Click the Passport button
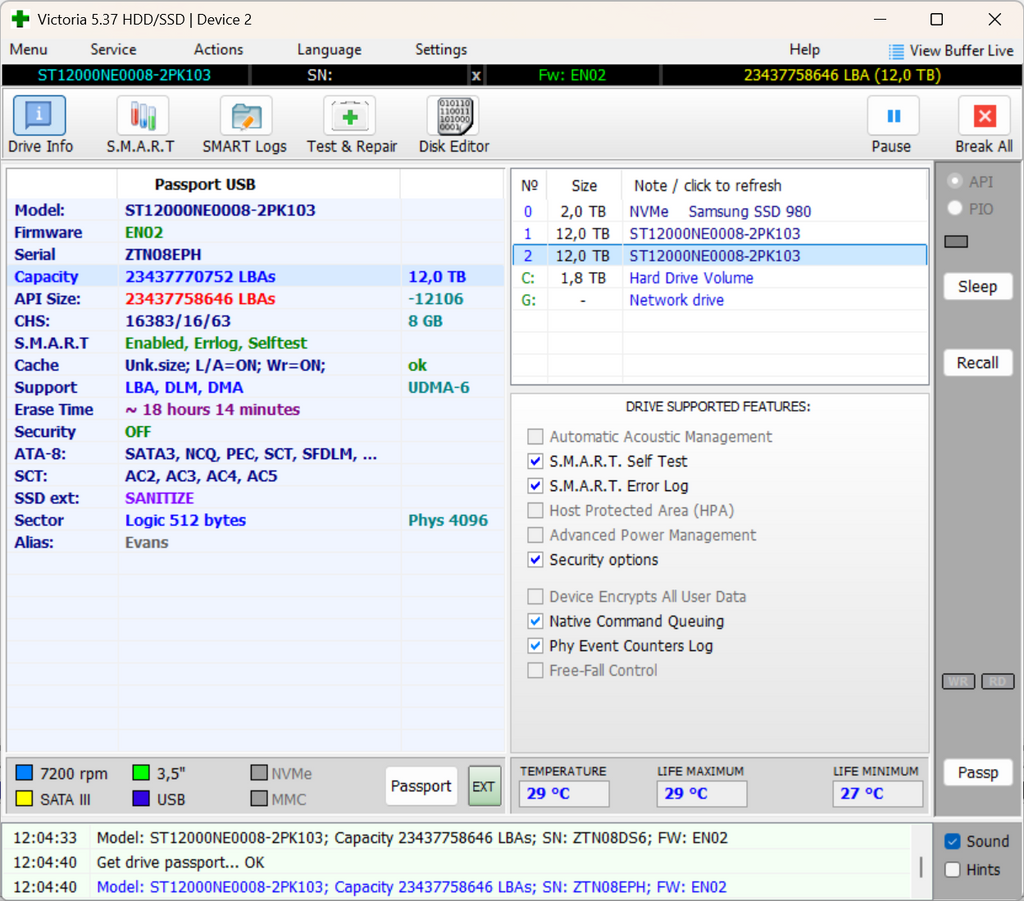The width and height of the screenshot is (1024, 901). coord(421,786)
